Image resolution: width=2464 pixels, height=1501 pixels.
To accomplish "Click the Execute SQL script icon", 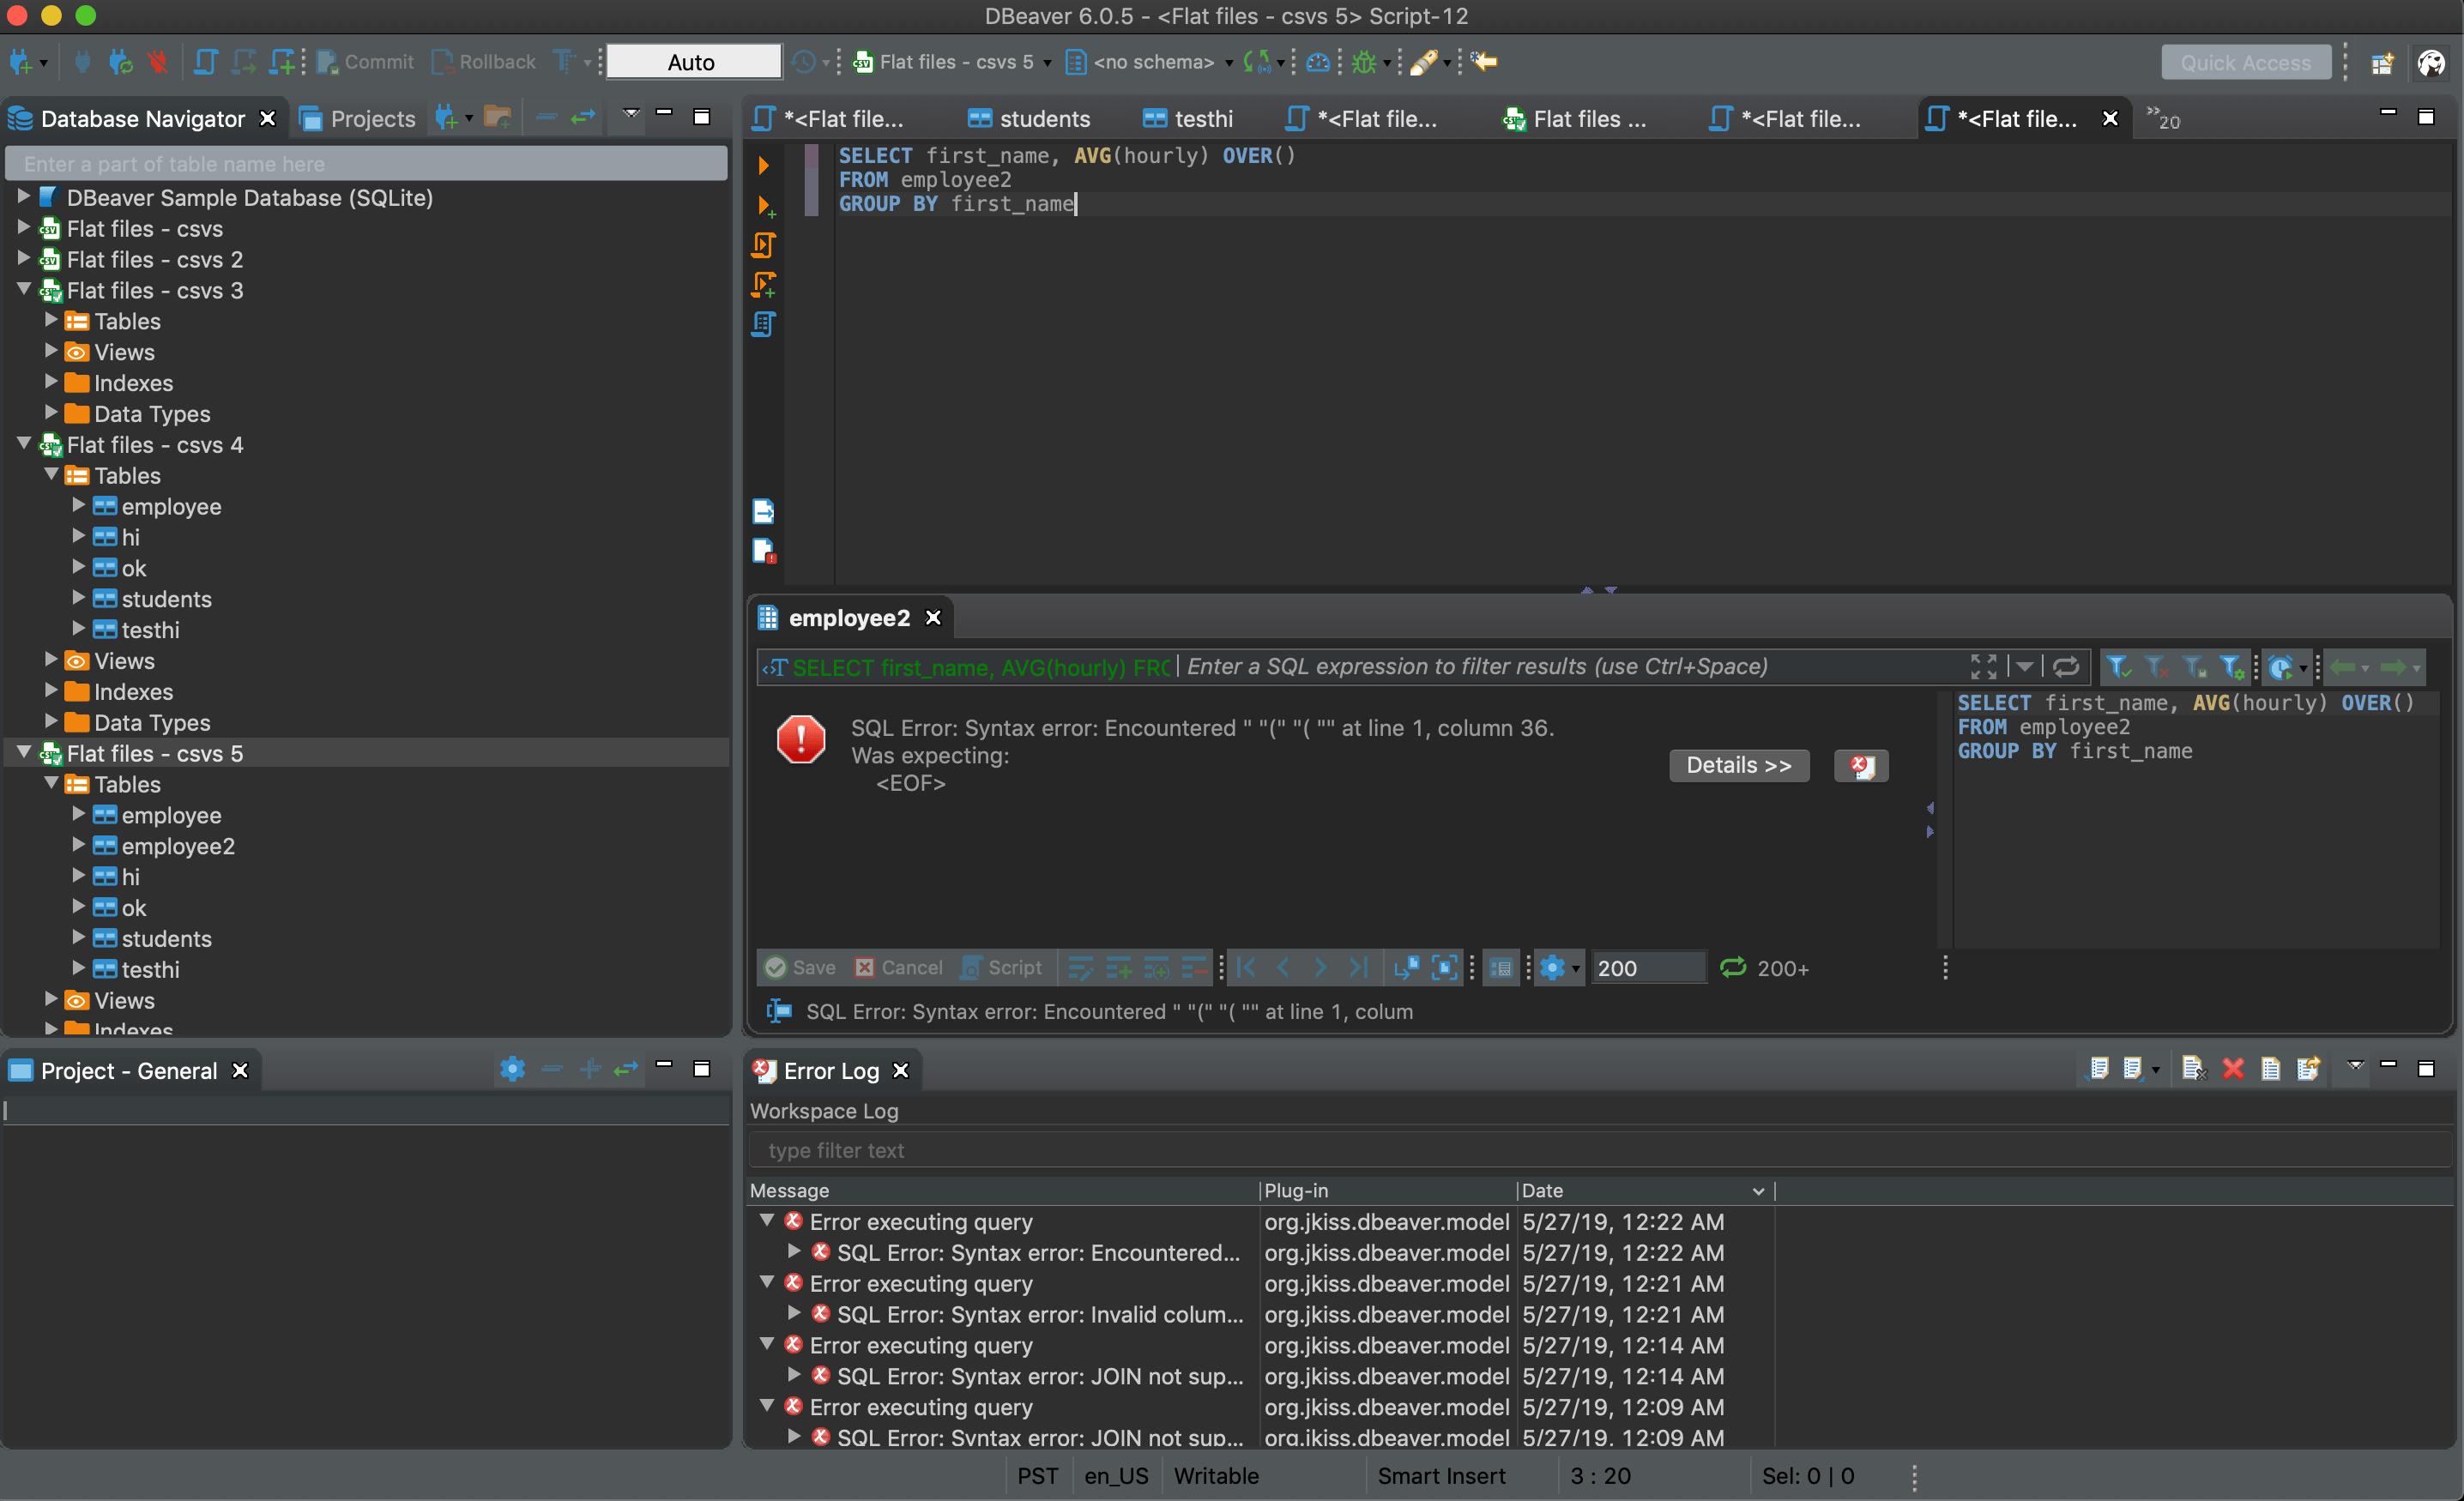I will [763, 245].
